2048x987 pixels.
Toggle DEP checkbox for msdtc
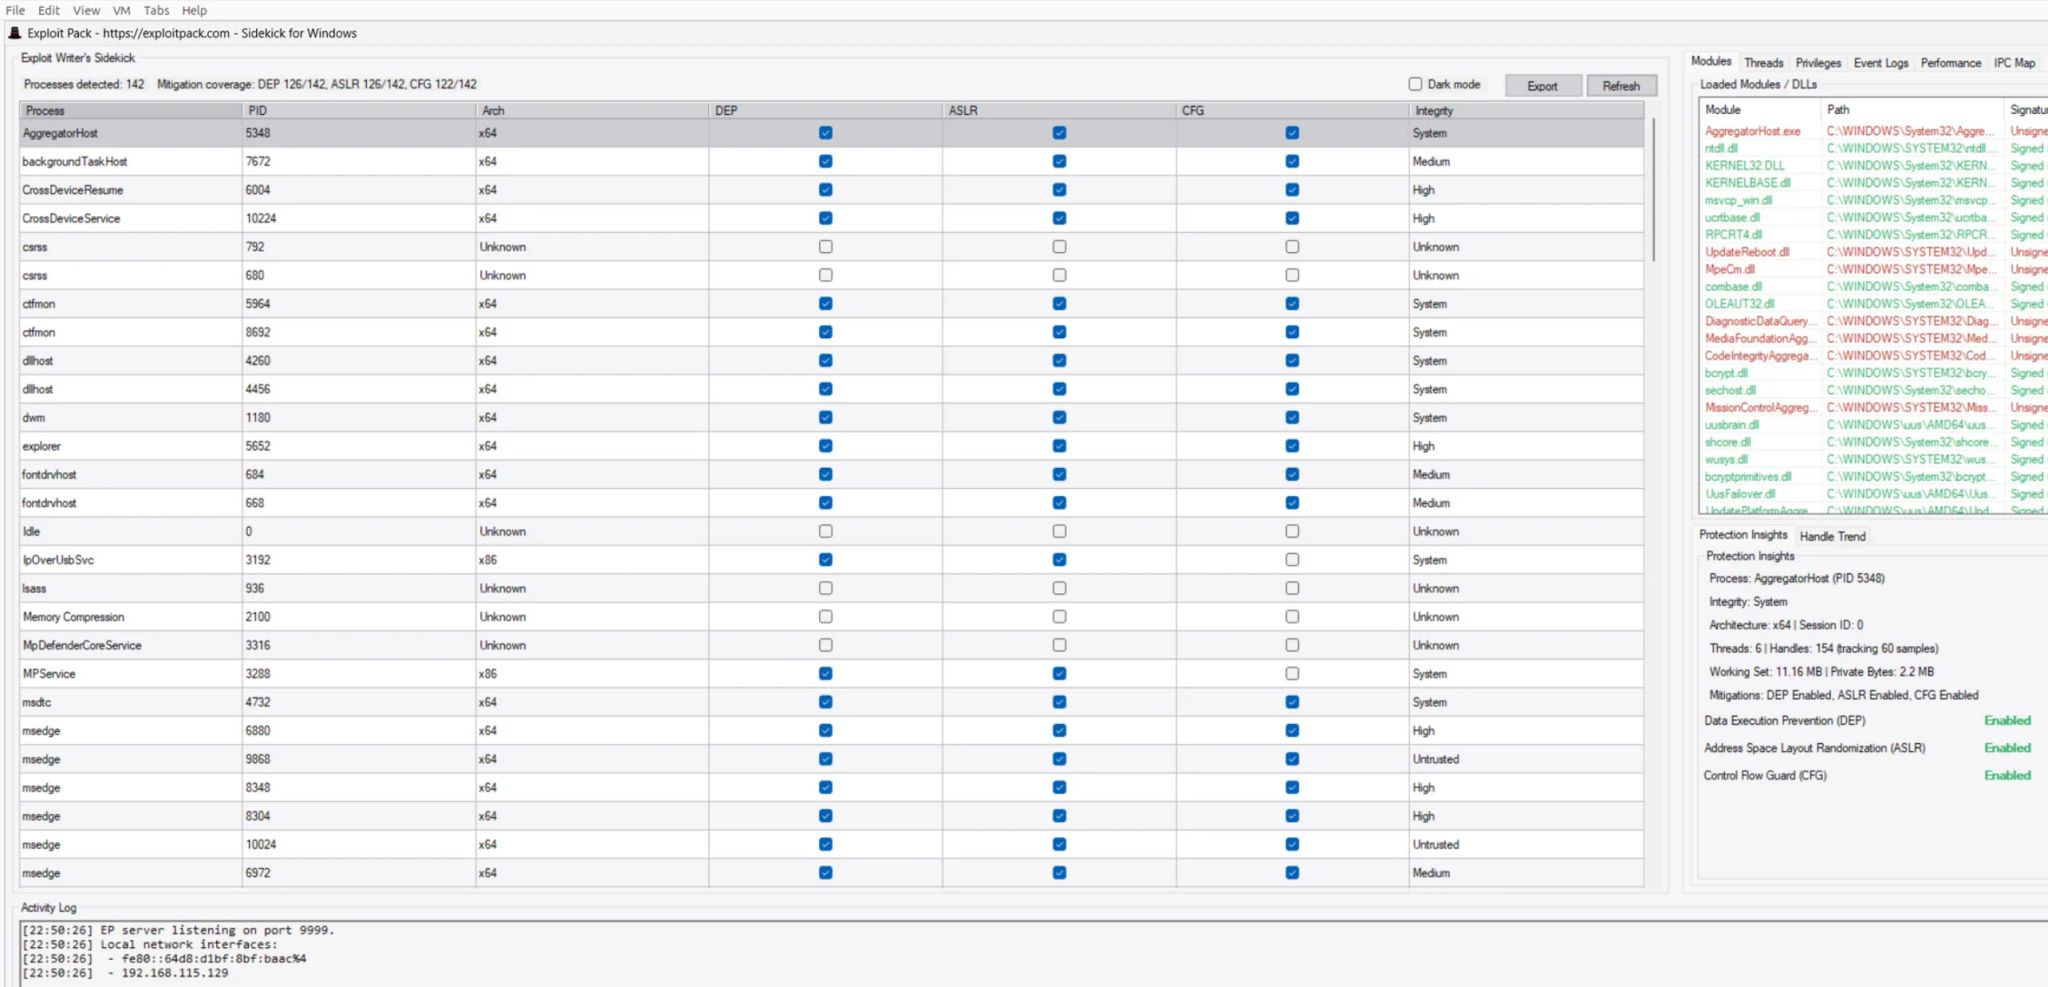pos(825,702)
